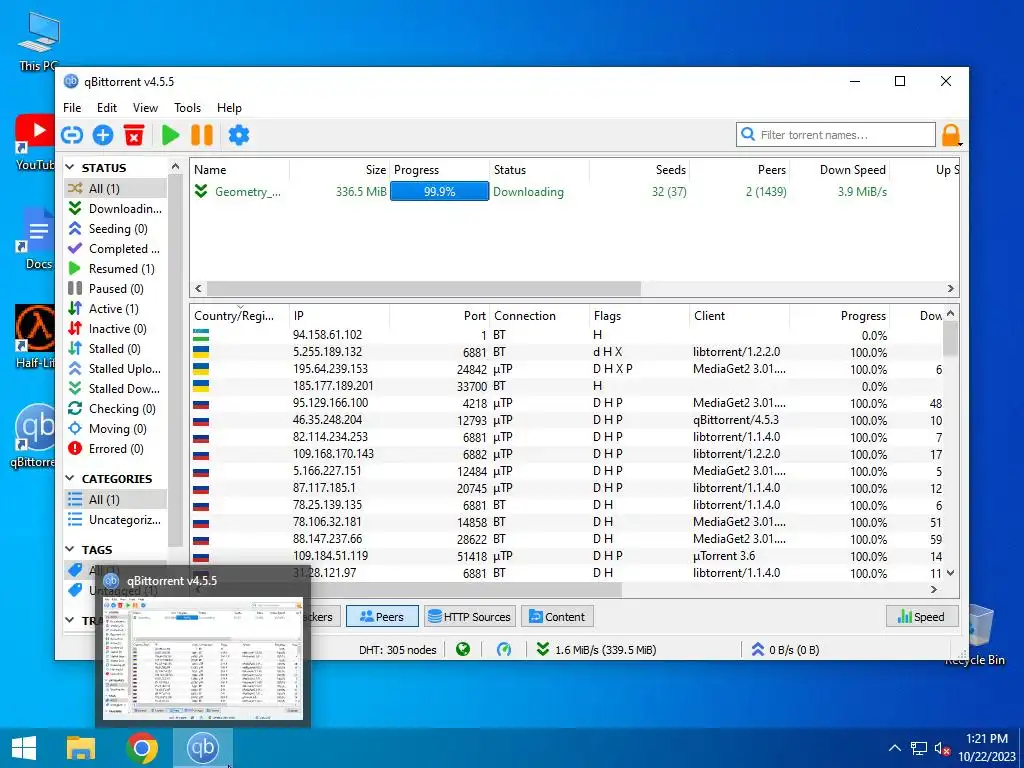
Task: Sort peers by Flags column header
Action: 639,316
